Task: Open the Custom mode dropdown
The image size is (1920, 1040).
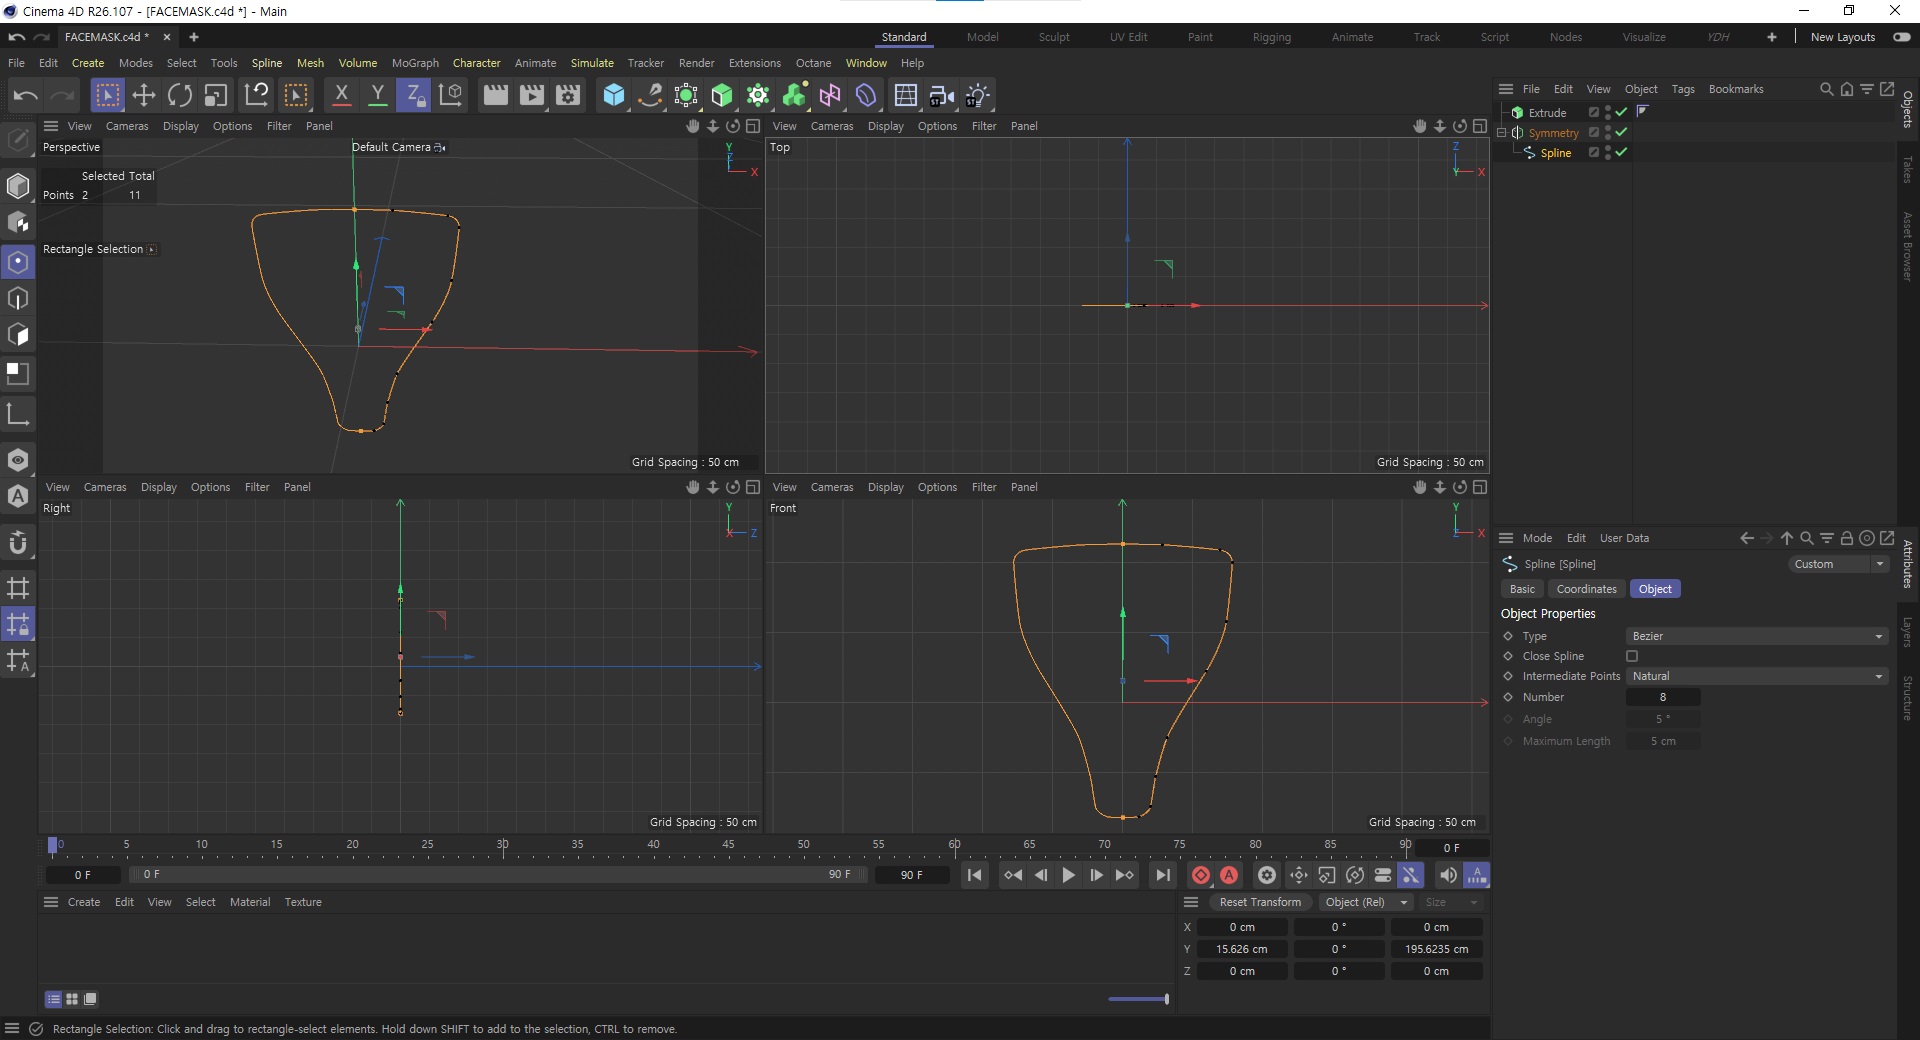Action: pos(1837,564)
